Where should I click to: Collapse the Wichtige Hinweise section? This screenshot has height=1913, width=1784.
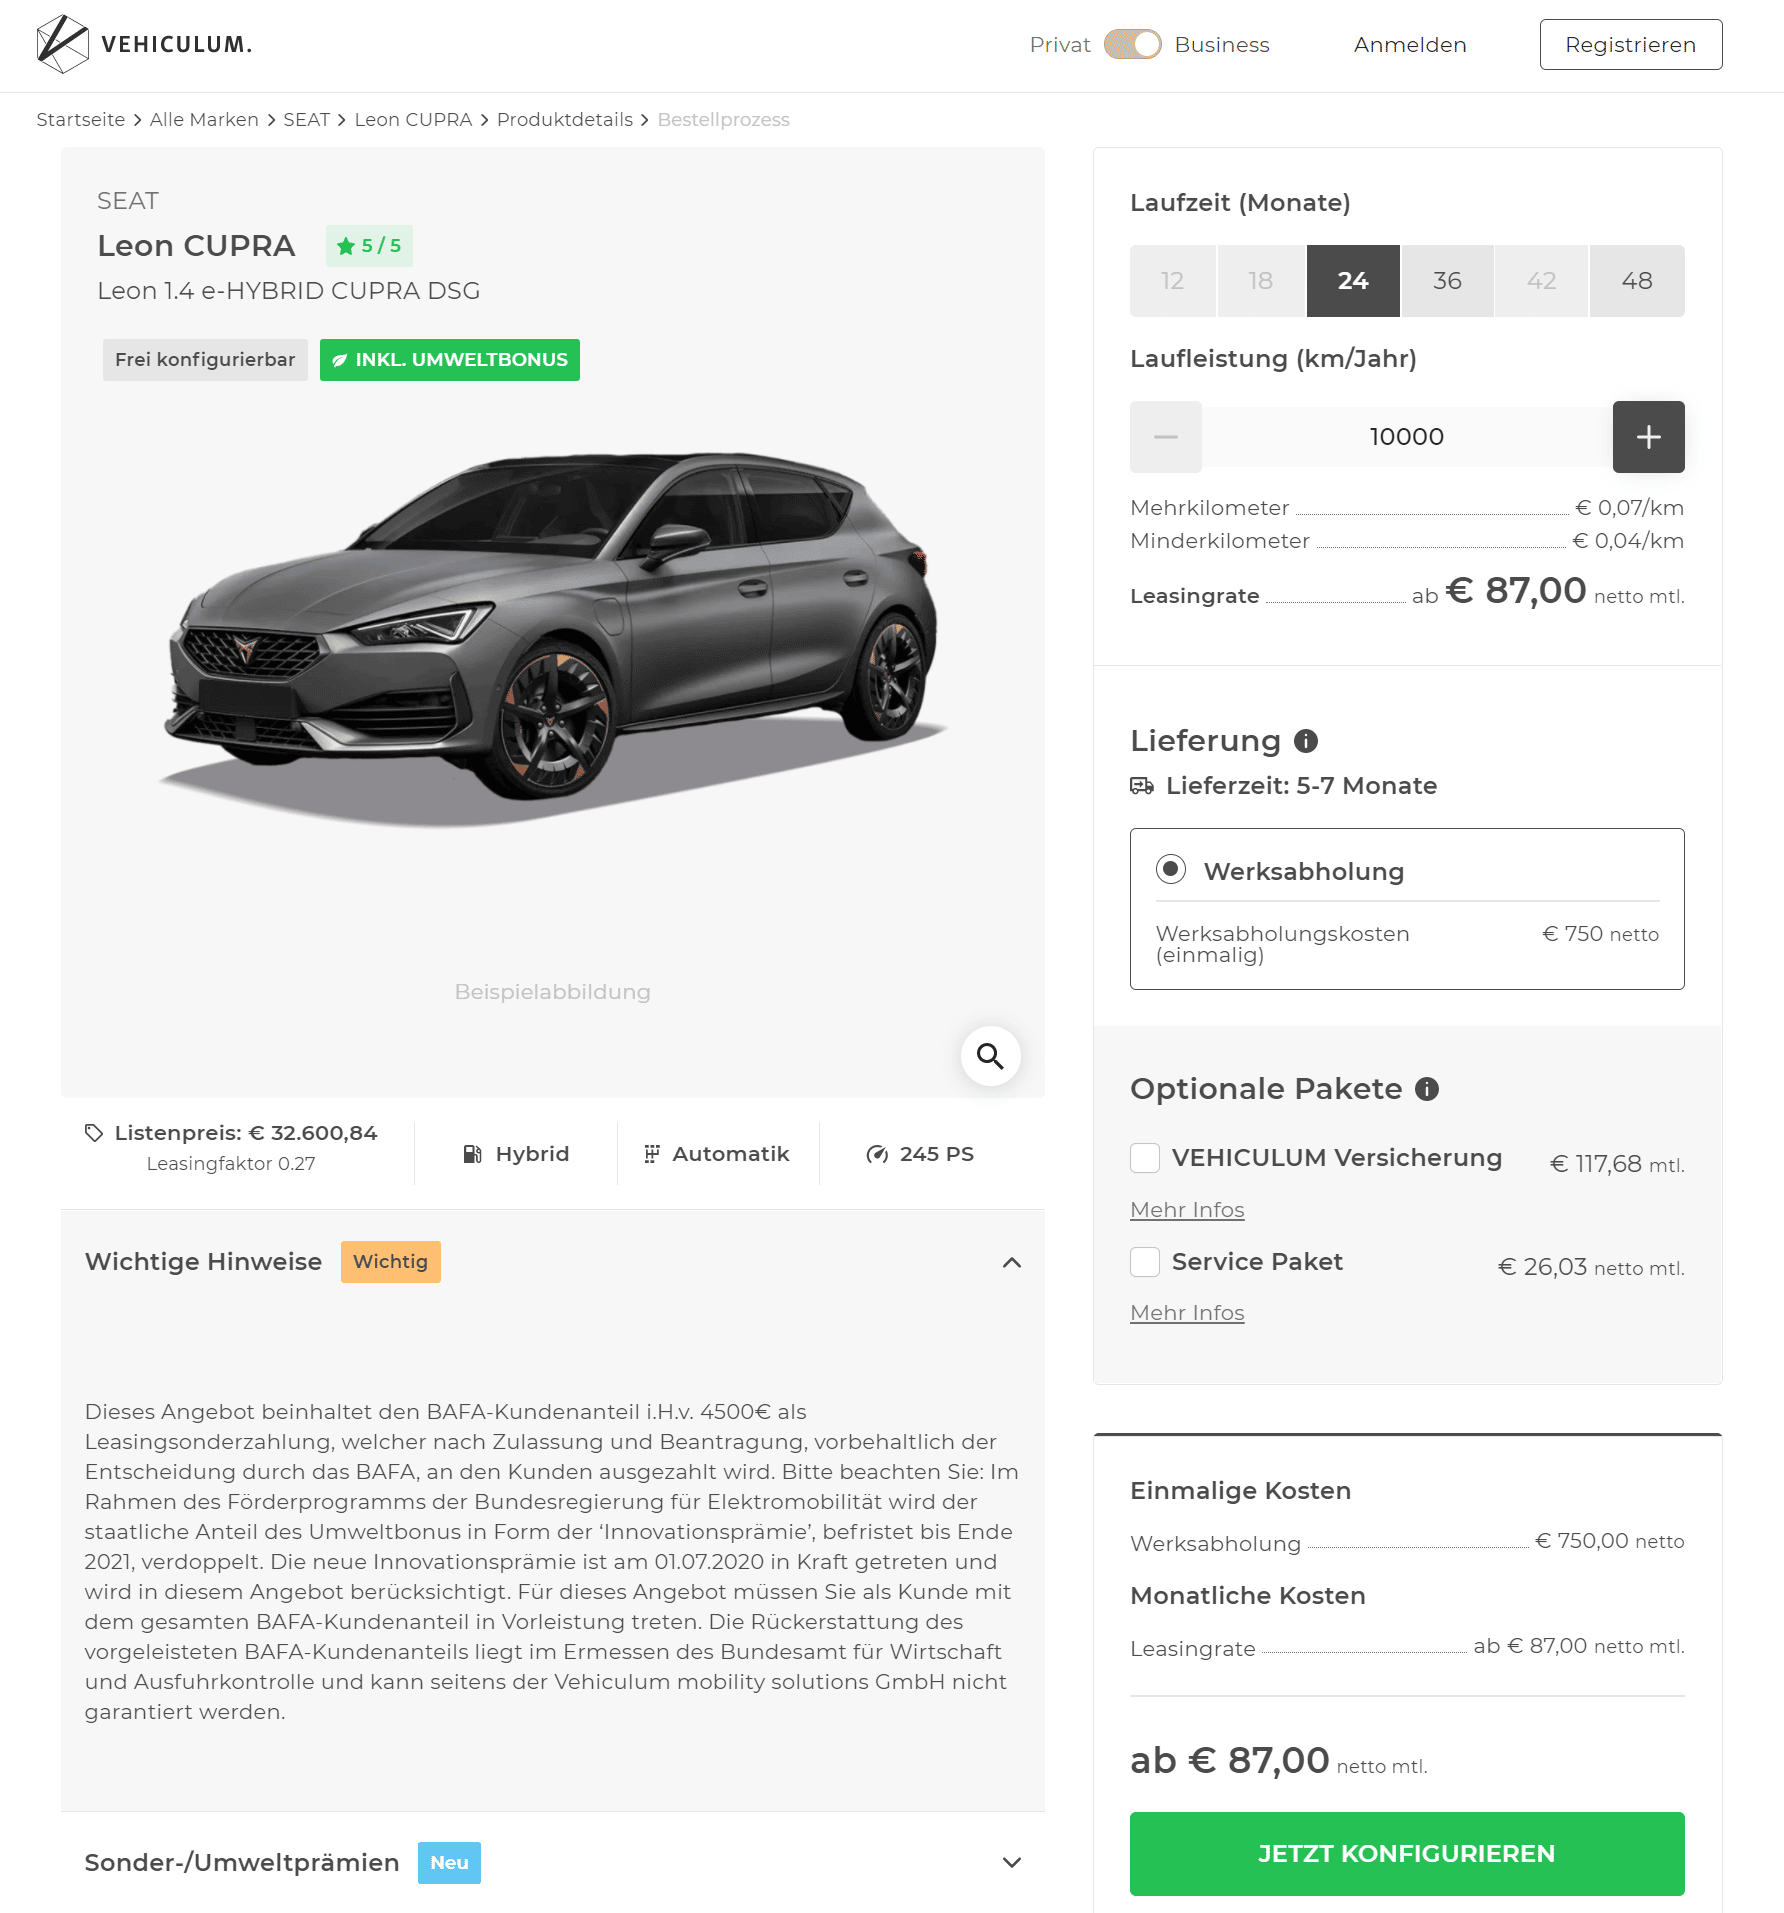(x=1012, y=1262)
